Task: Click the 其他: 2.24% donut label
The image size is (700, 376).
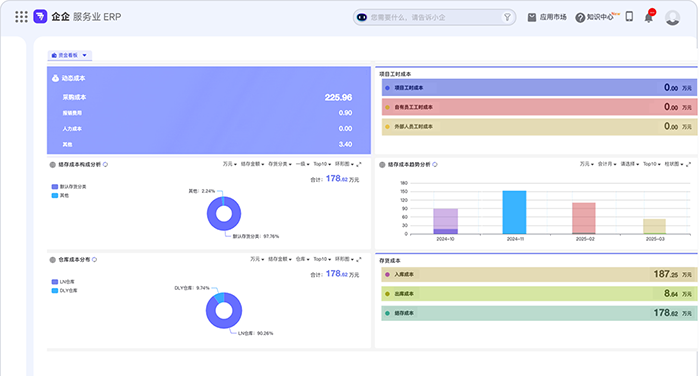Action: pyautogui.click(x=201, y=191)
